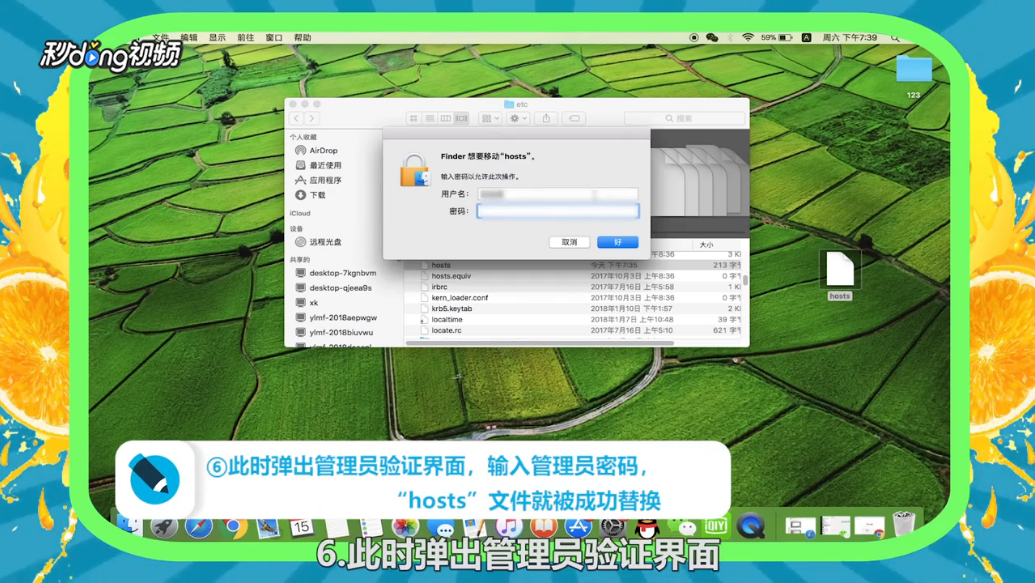
Task: Open App Store from the dock
Action: pyautogui.click(x=578, y=527)
